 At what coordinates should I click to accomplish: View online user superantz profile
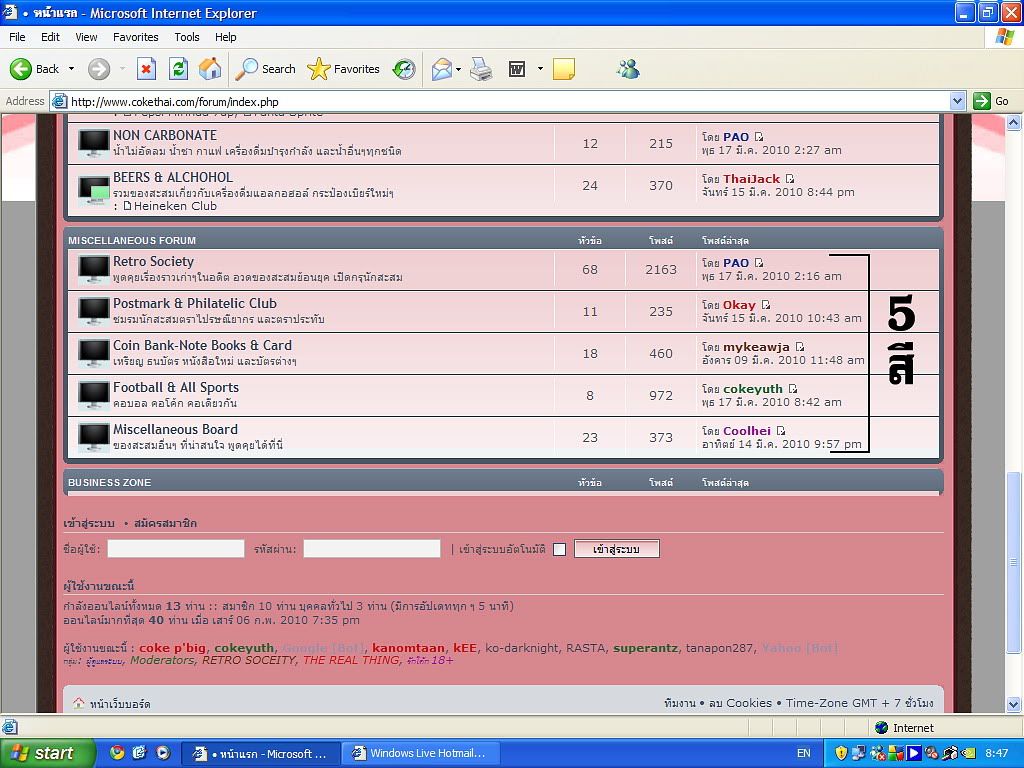coord(645,648)
